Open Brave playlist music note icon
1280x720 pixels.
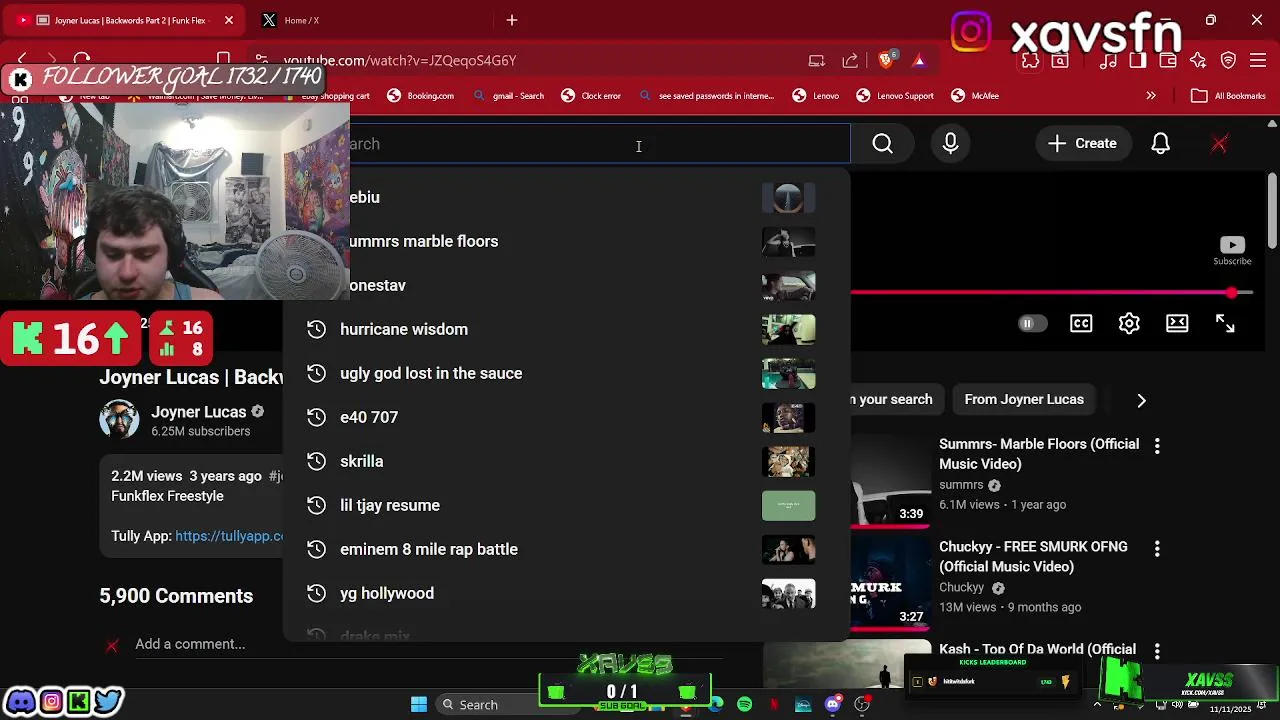point(1108,61)
